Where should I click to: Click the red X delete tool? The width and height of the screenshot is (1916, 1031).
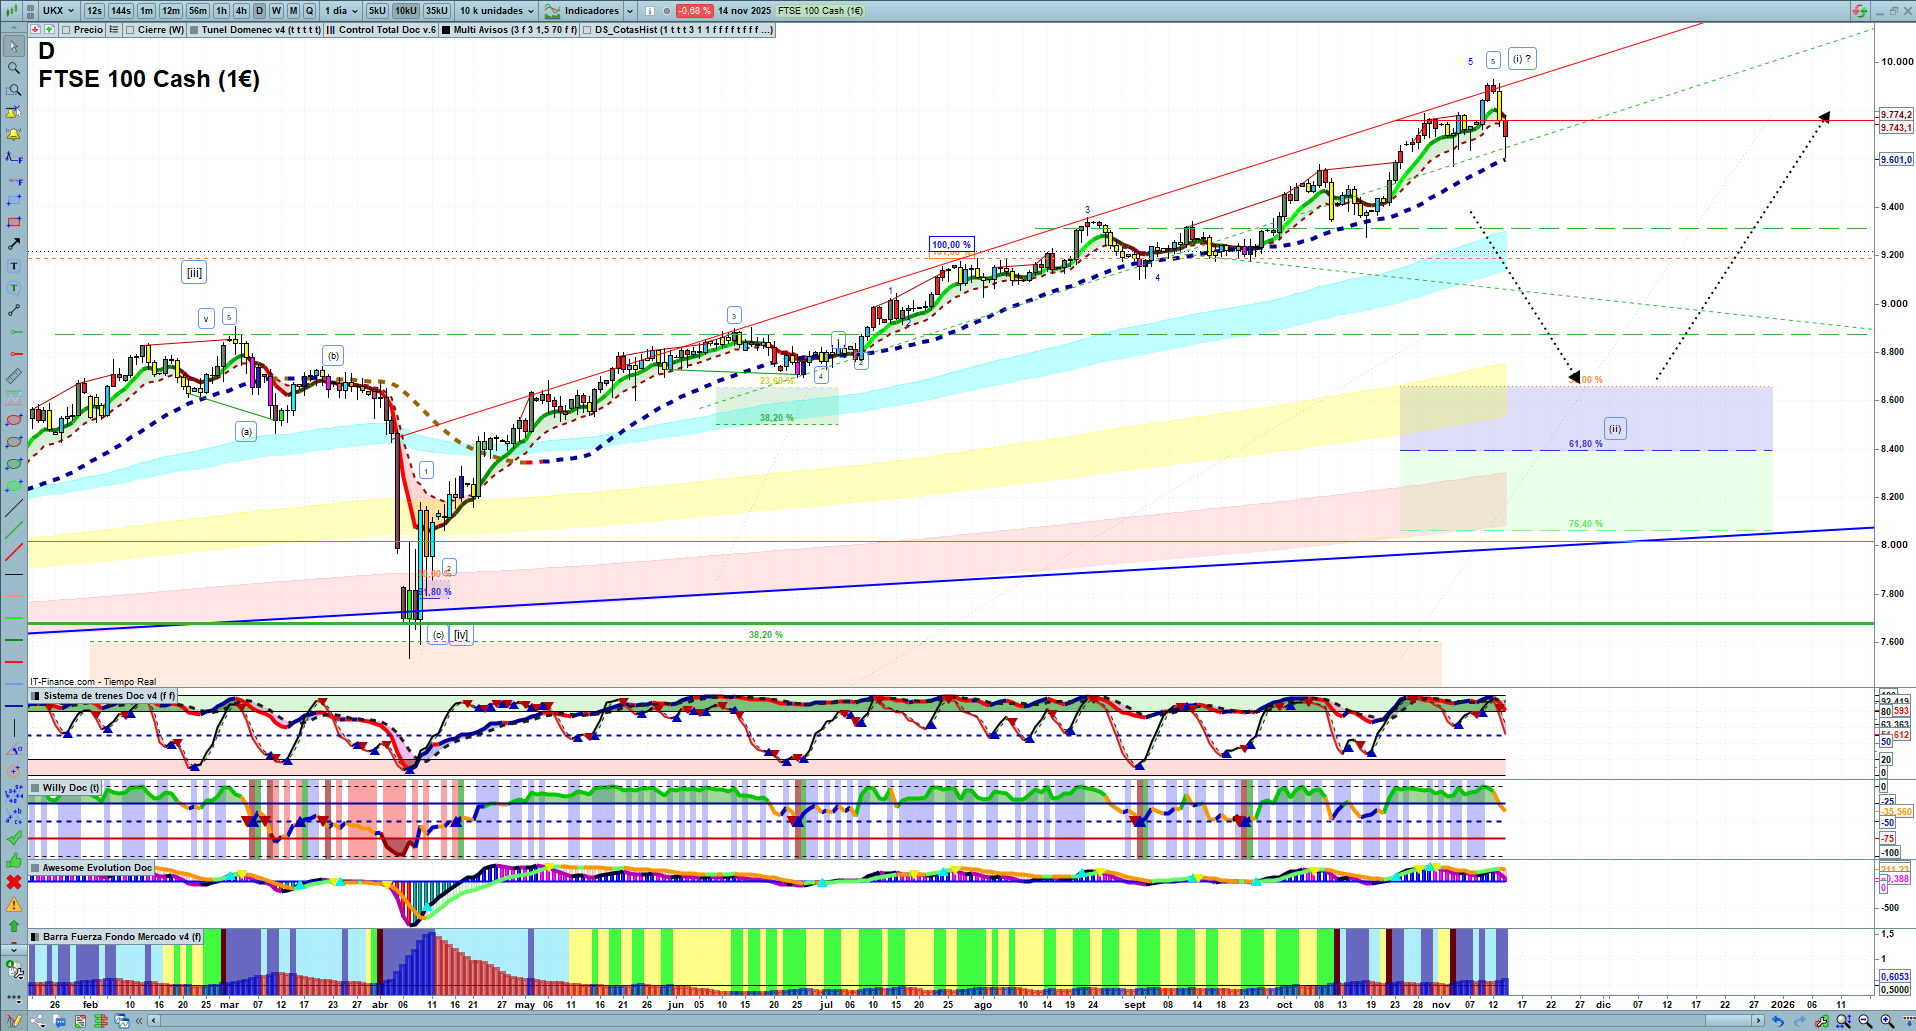[13, 882]
